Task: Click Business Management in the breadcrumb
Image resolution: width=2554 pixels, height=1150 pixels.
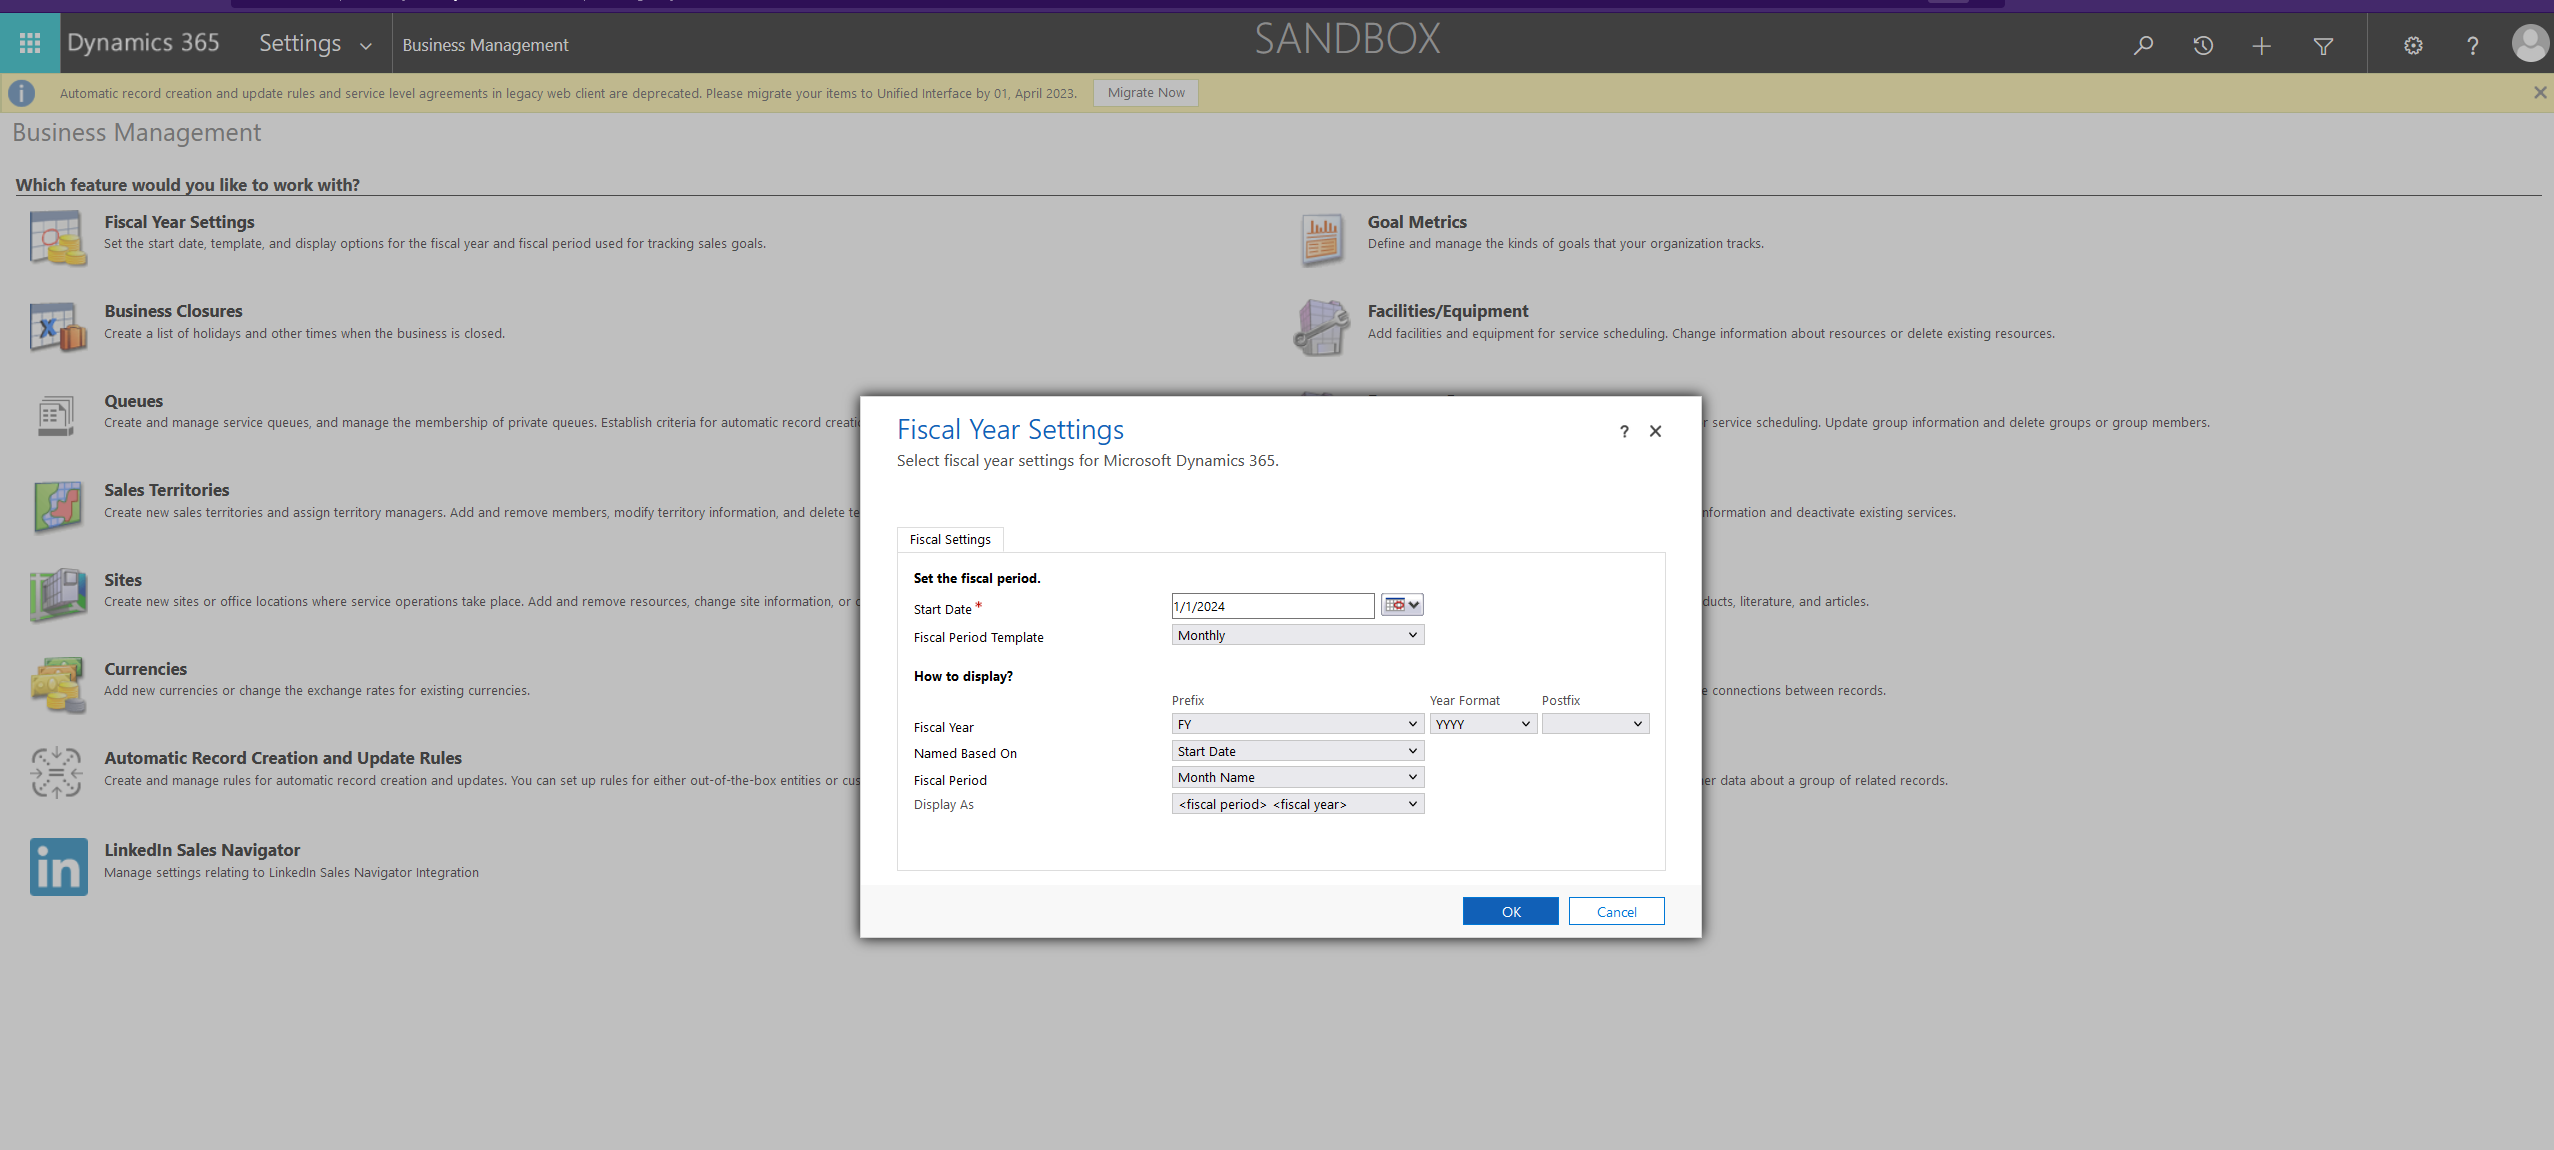Action: click(x=485, y=45)
